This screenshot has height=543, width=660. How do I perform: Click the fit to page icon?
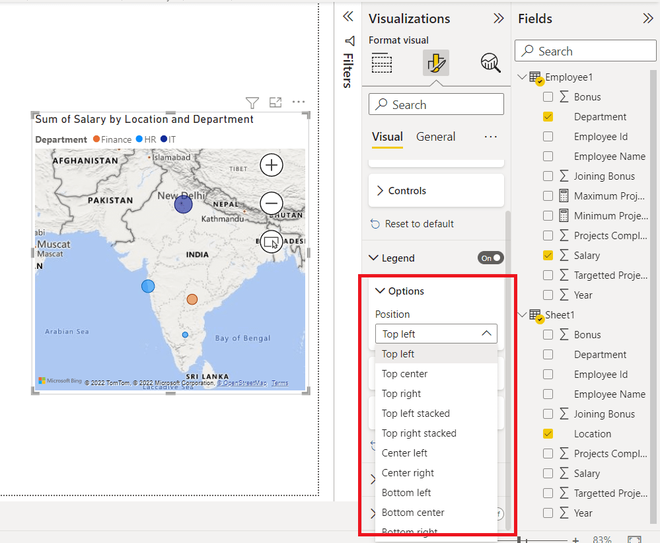634,539
